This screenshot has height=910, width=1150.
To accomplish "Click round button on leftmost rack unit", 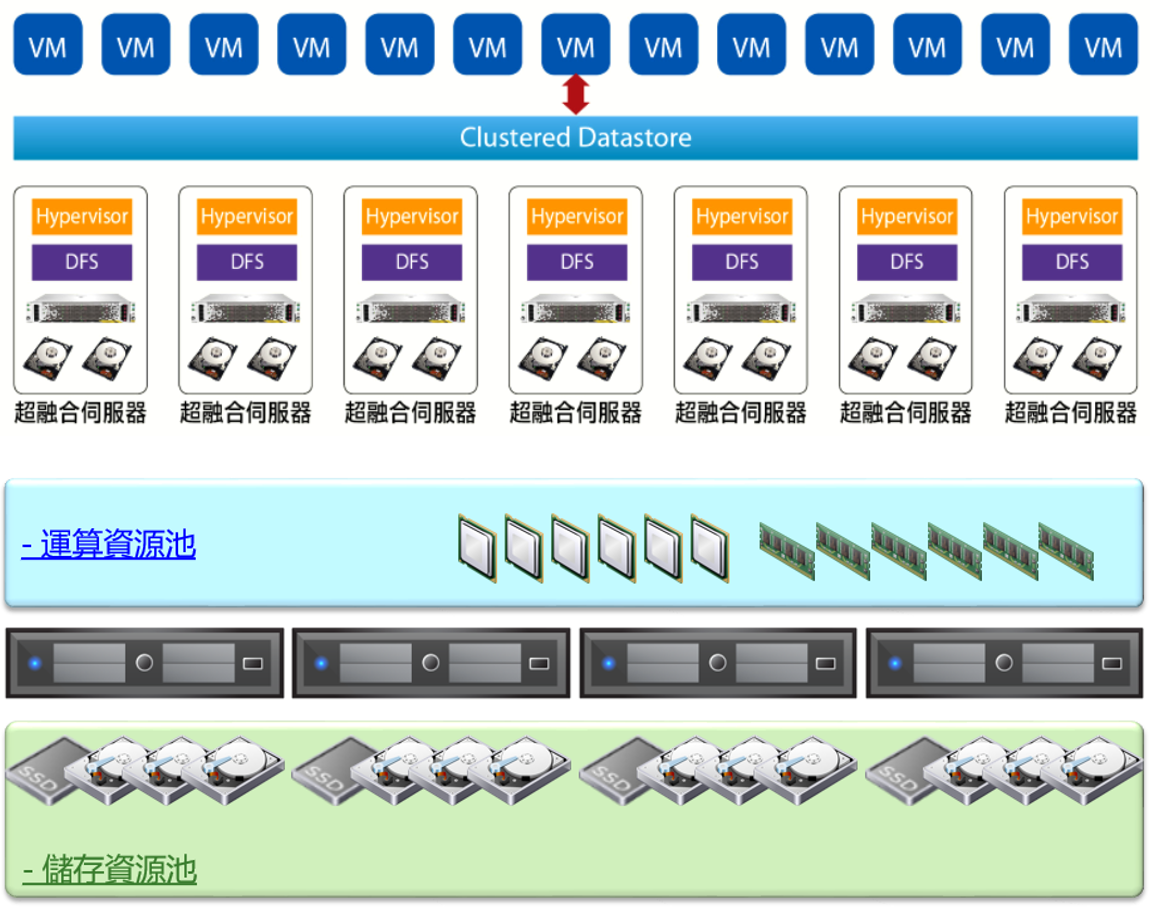I will pyautogui.click(x=144, y=663).
